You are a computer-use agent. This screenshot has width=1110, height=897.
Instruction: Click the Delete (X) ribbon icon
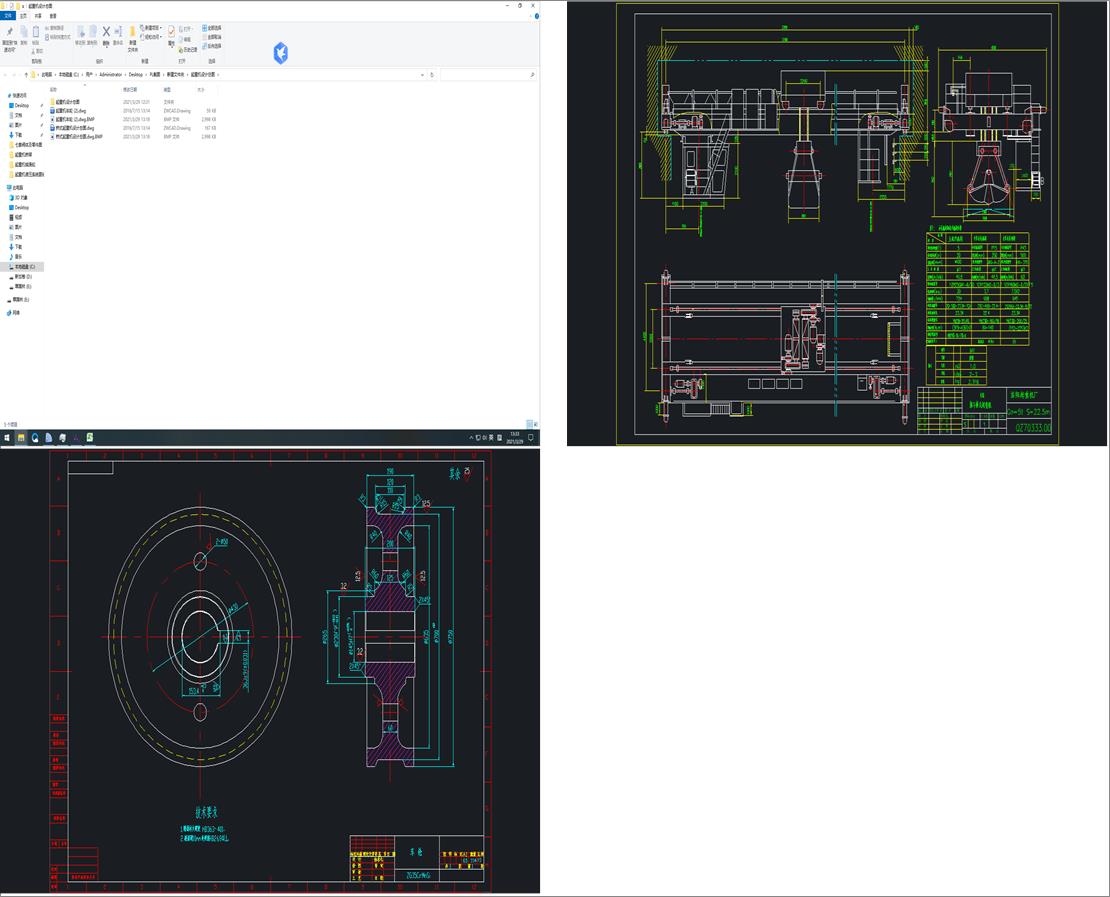pyautogui.click(x=106, y=33)
